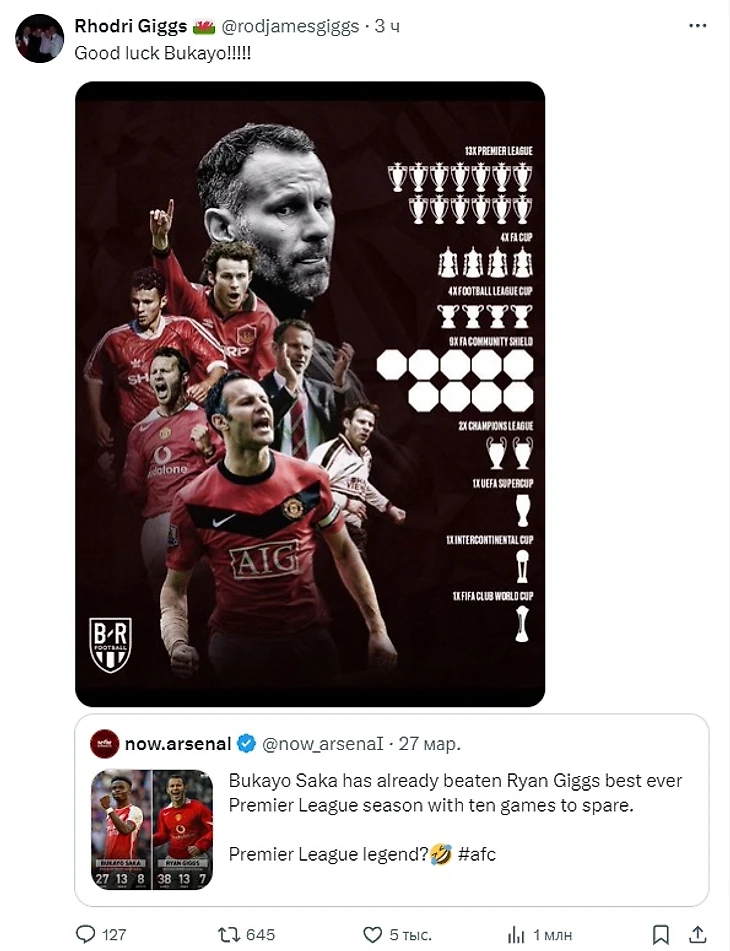Bookmark this tweet

(x=661, y=935)
